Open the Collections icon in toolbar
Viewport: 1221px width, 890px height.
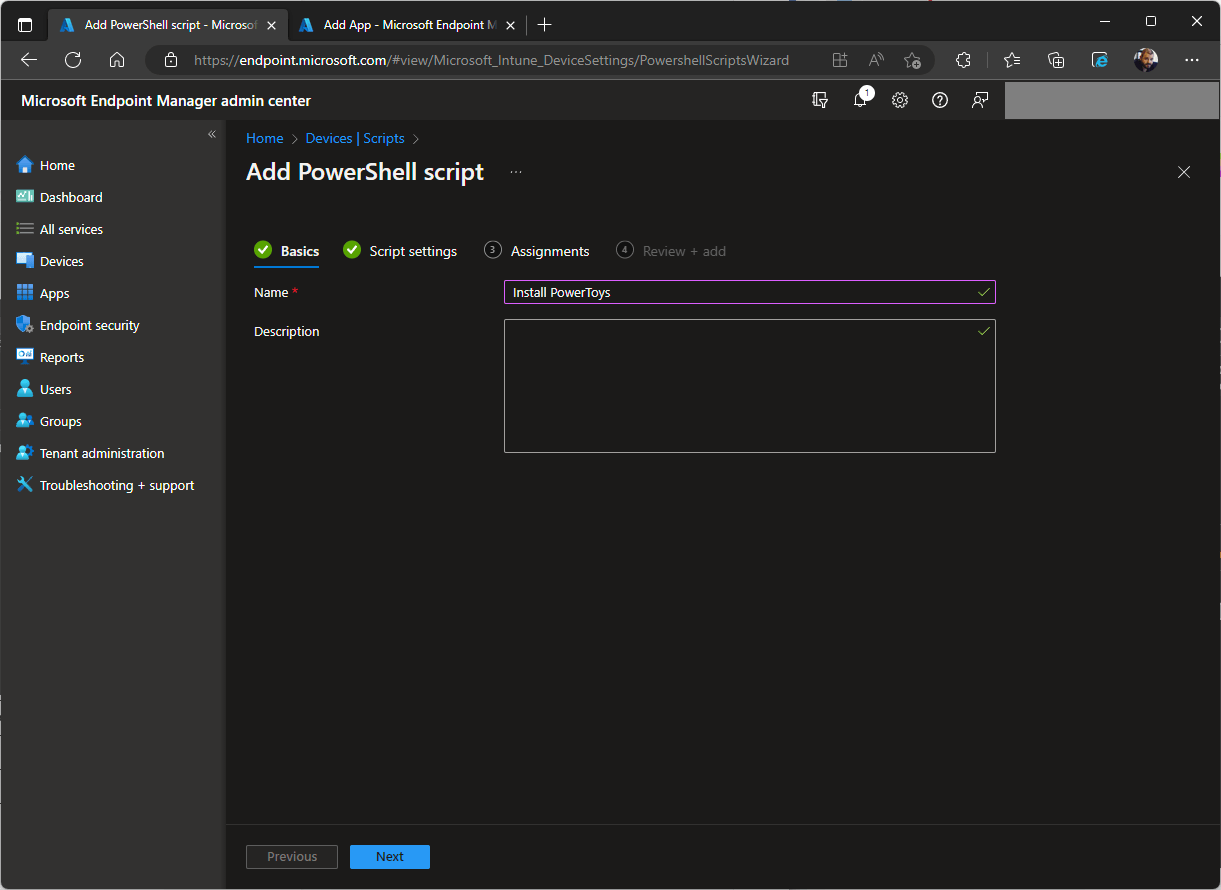point(1056,60)
